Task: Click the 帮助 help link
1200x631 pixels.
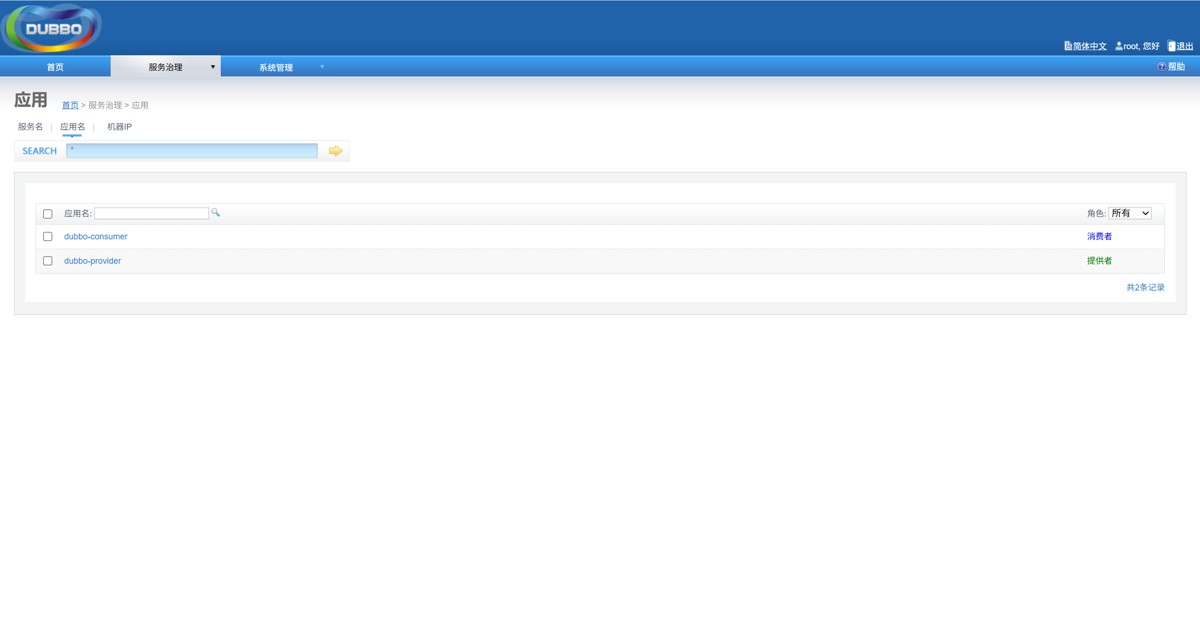Action: tap(1176, 67)
